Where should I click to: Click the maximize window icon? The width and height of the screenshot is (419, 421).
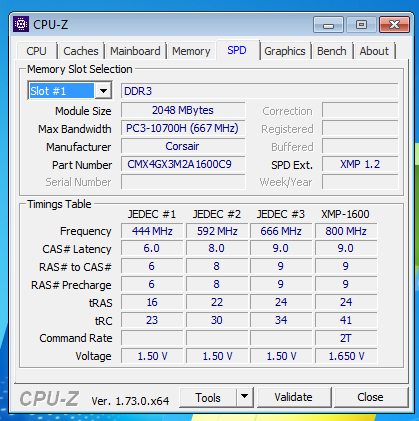click(361, 25)
